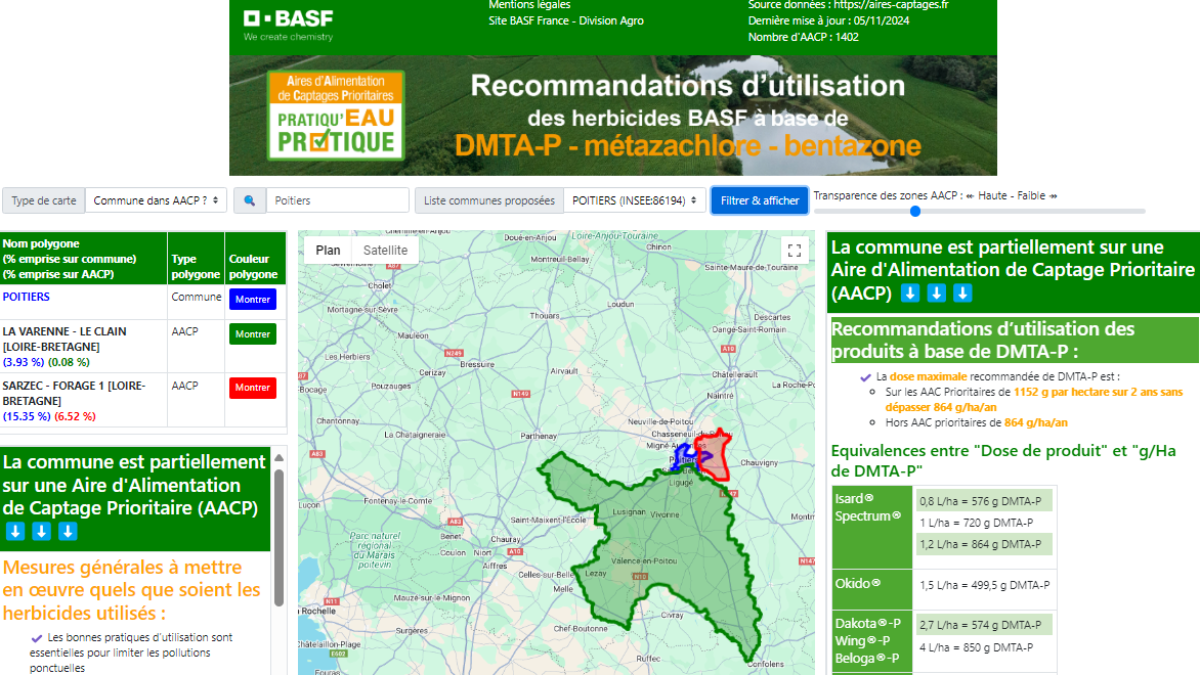Click the 'Dakota-P Wing-P Beloga-P' product cell
This screenshot has width=1200, height=675.
(871, 640)
